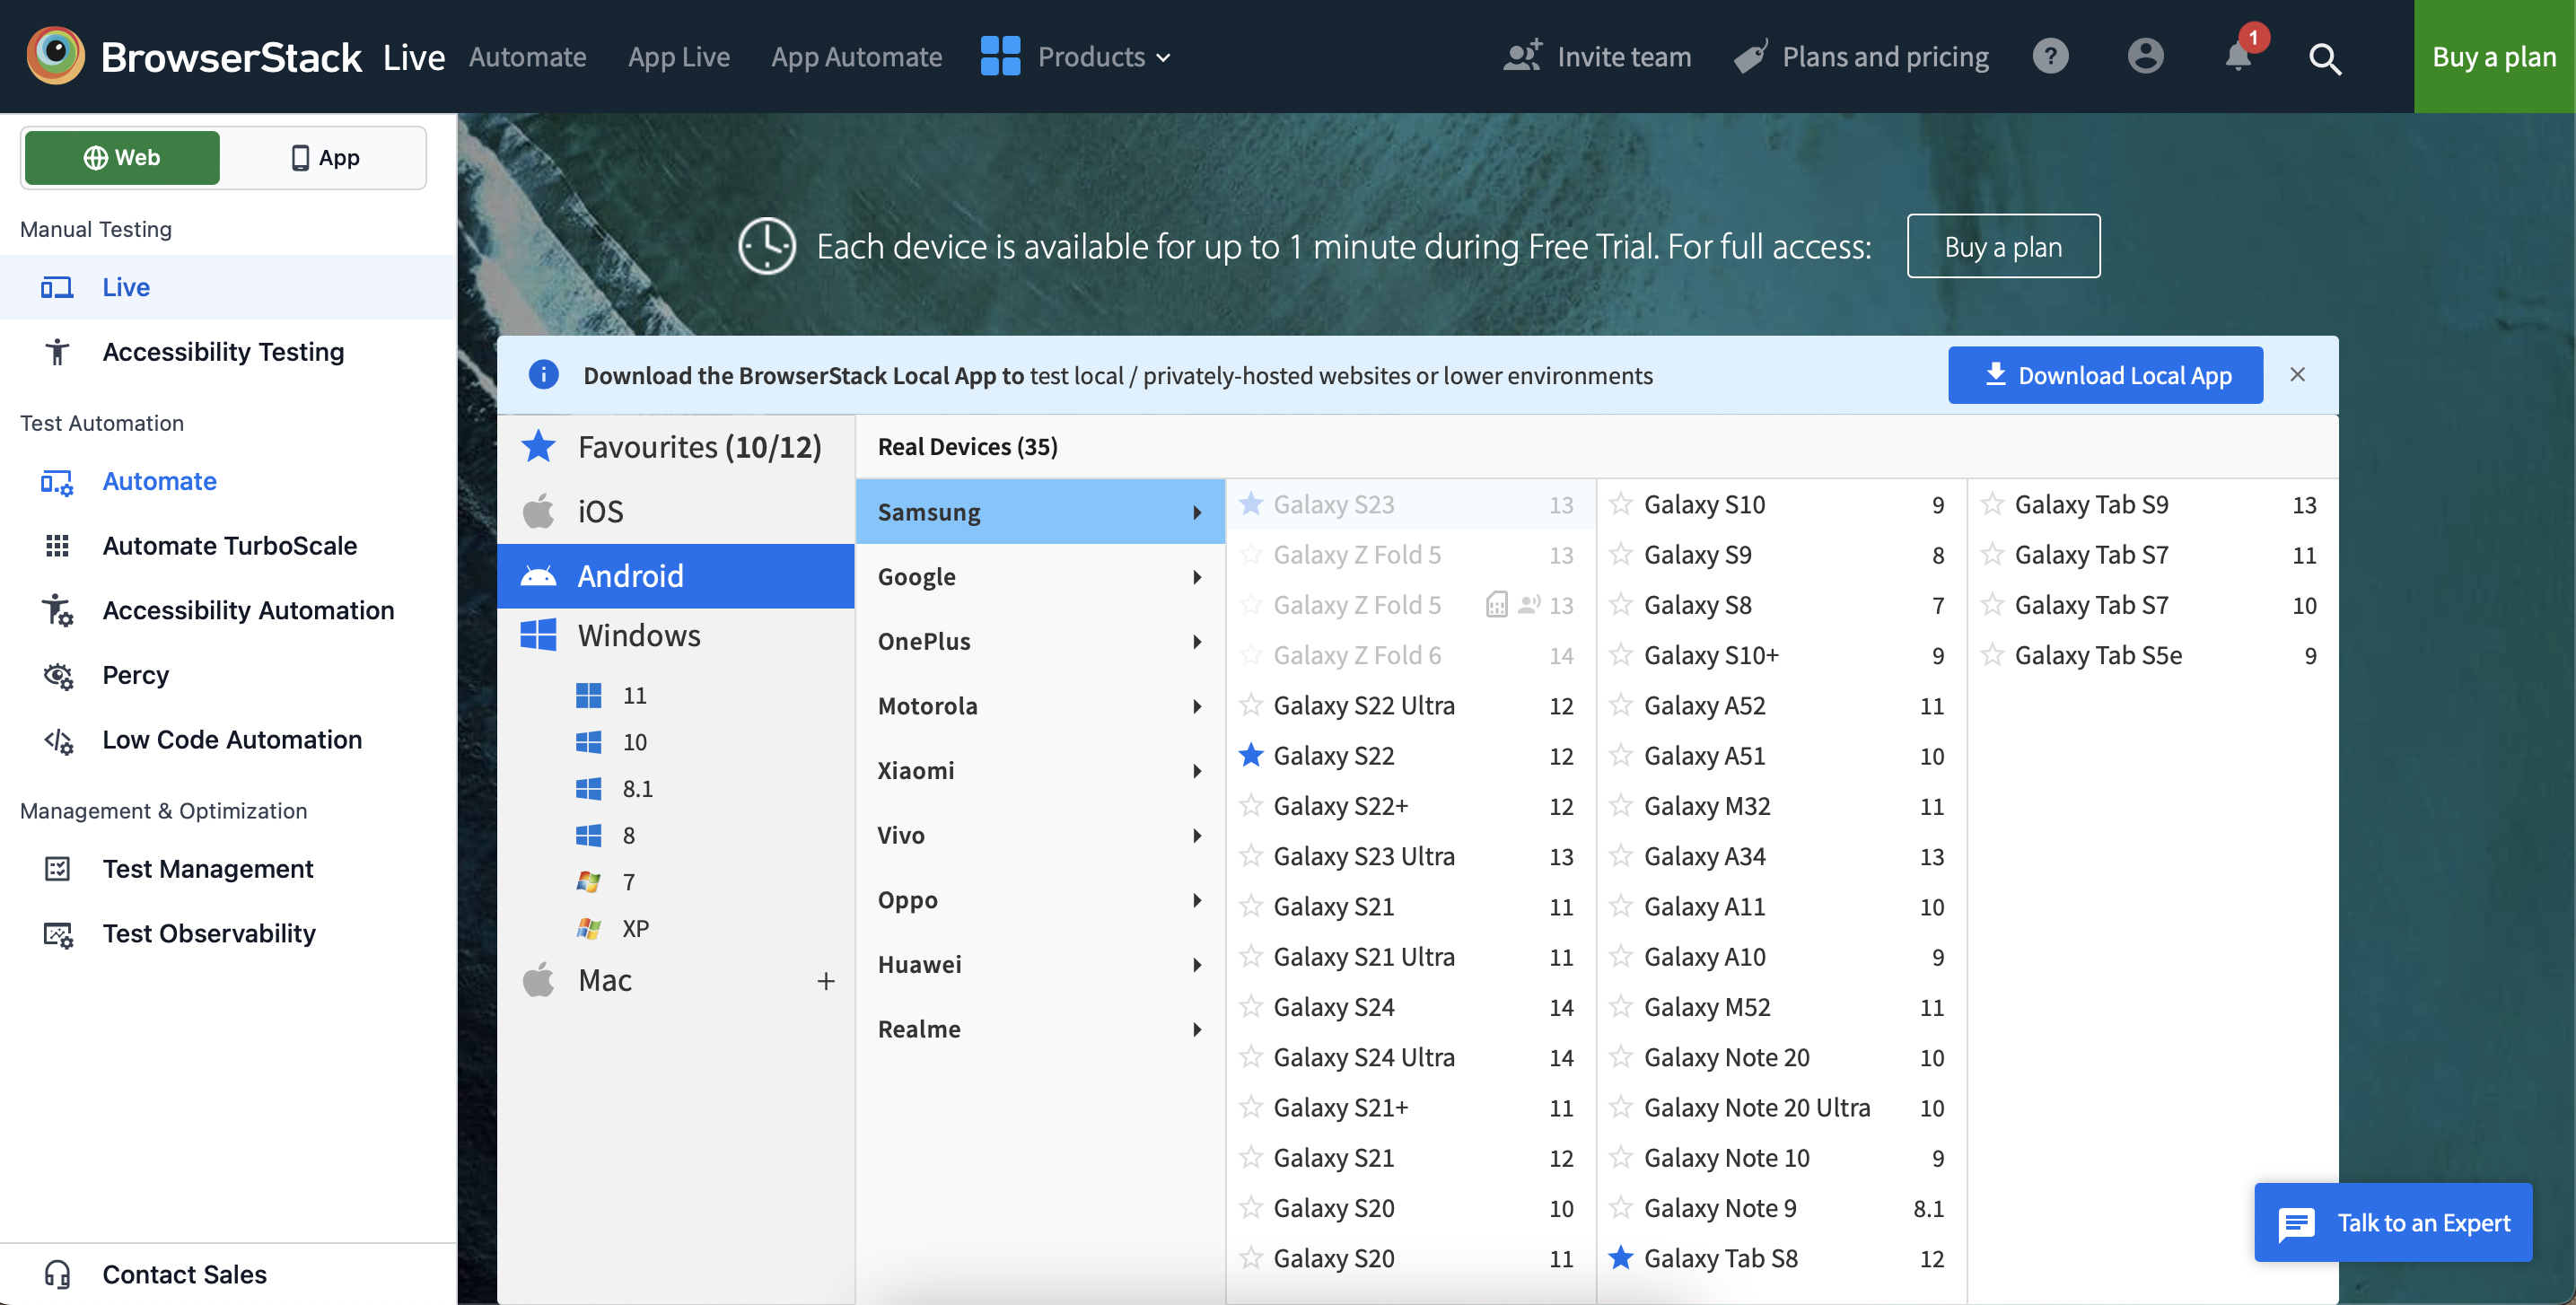Expand the OnePlus device list arrow
The height and width of the screenshot is (1305, 2576).
(1196, 642)
